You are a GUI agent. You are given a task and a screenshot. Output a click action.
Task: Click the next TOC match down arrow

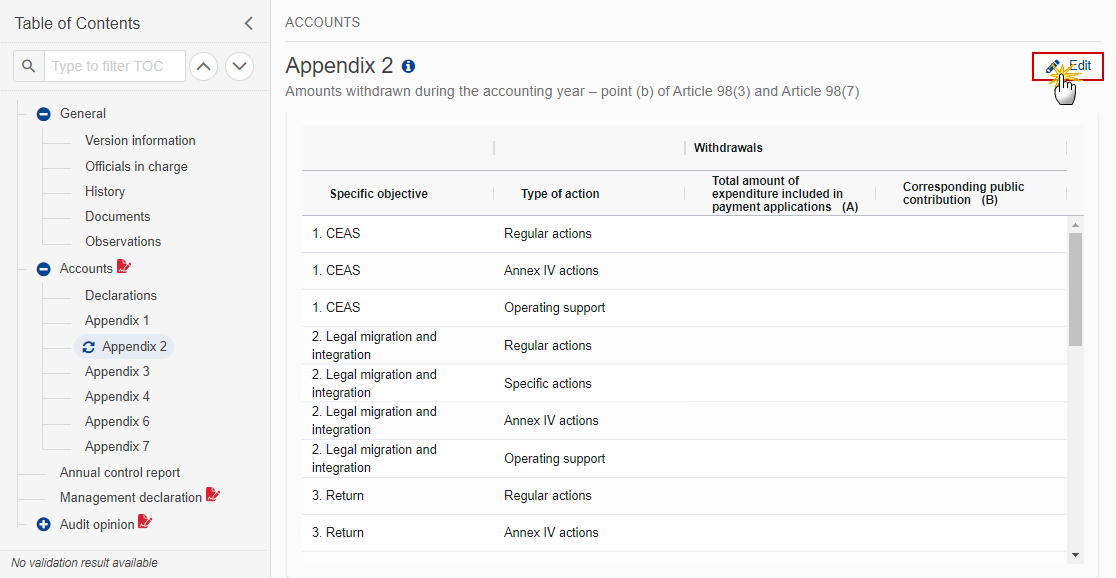[239, 66]
